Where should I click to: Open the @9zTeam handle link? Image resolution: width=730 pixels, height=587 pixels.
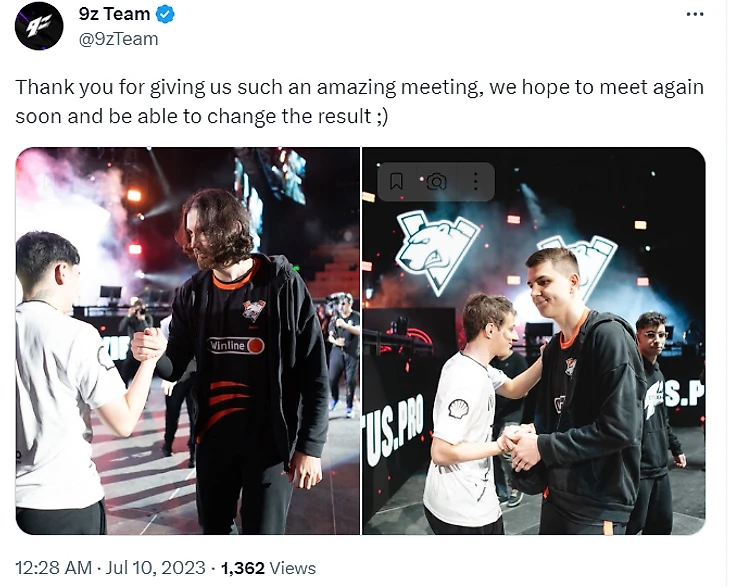[118, 39]
